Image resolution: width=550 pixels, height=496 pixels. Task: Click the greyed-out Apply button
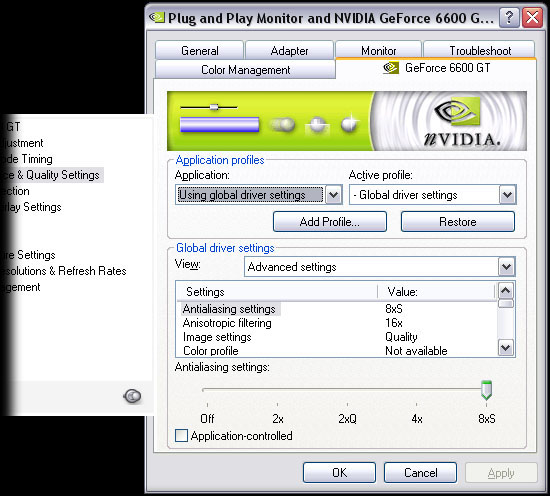point(501,473)
